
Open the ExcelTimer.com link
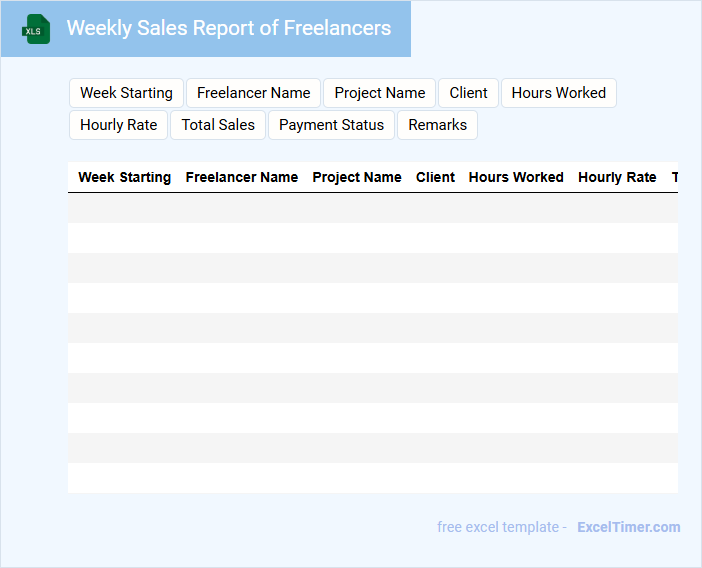[628, 527]
